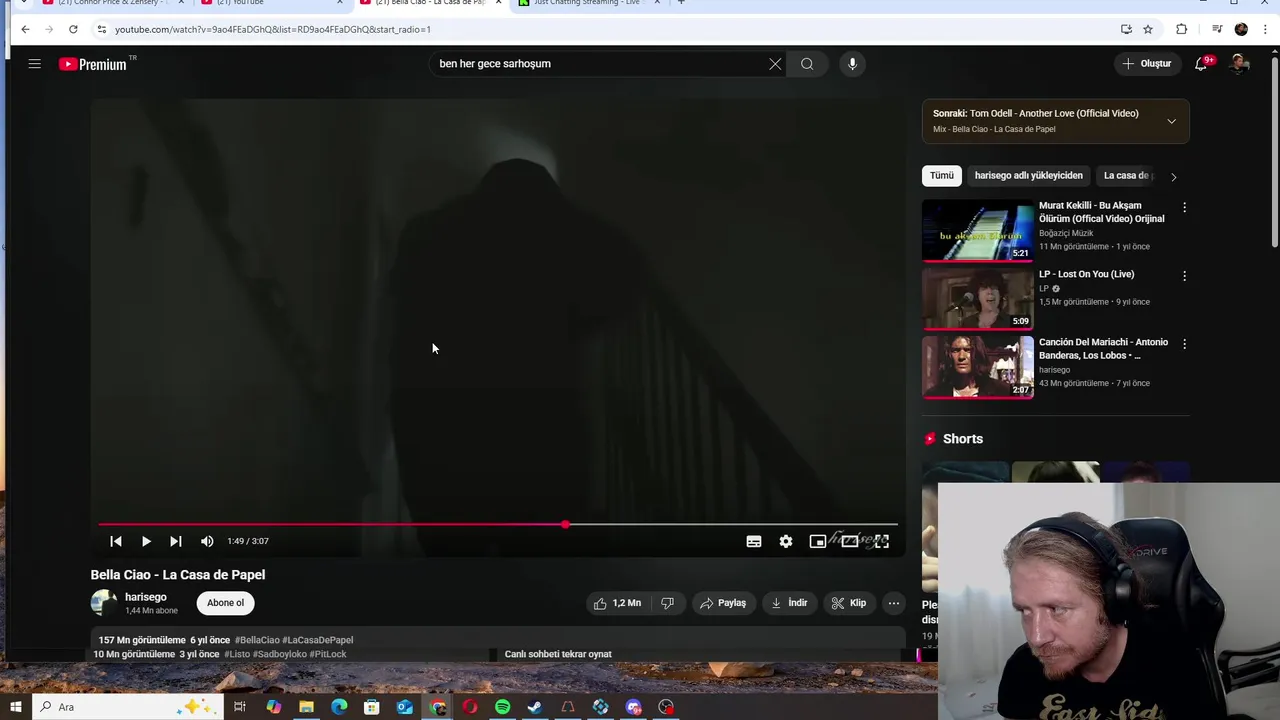Open the player settings gear
The image size is (1280, 720).
tap(786, 541)
